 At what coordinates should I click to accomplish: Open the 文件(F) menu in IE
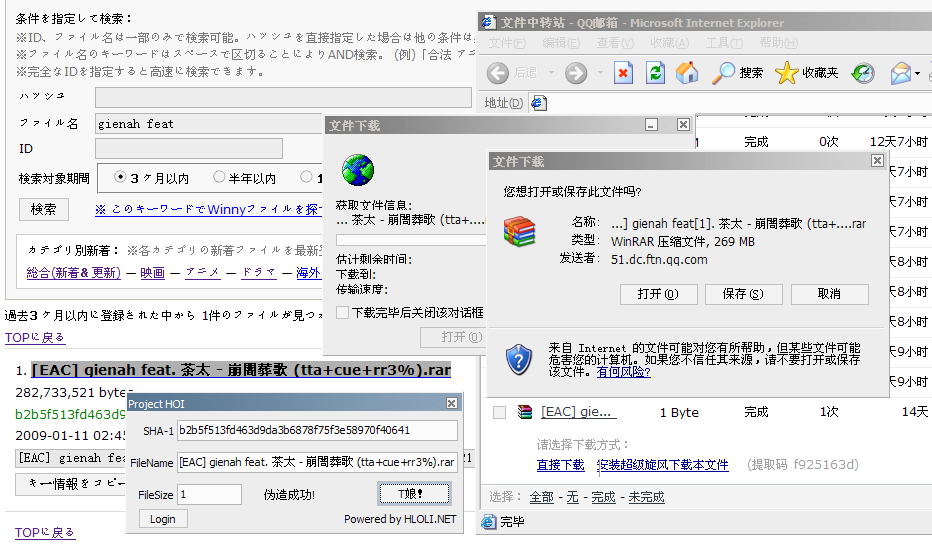click(507, 43)
